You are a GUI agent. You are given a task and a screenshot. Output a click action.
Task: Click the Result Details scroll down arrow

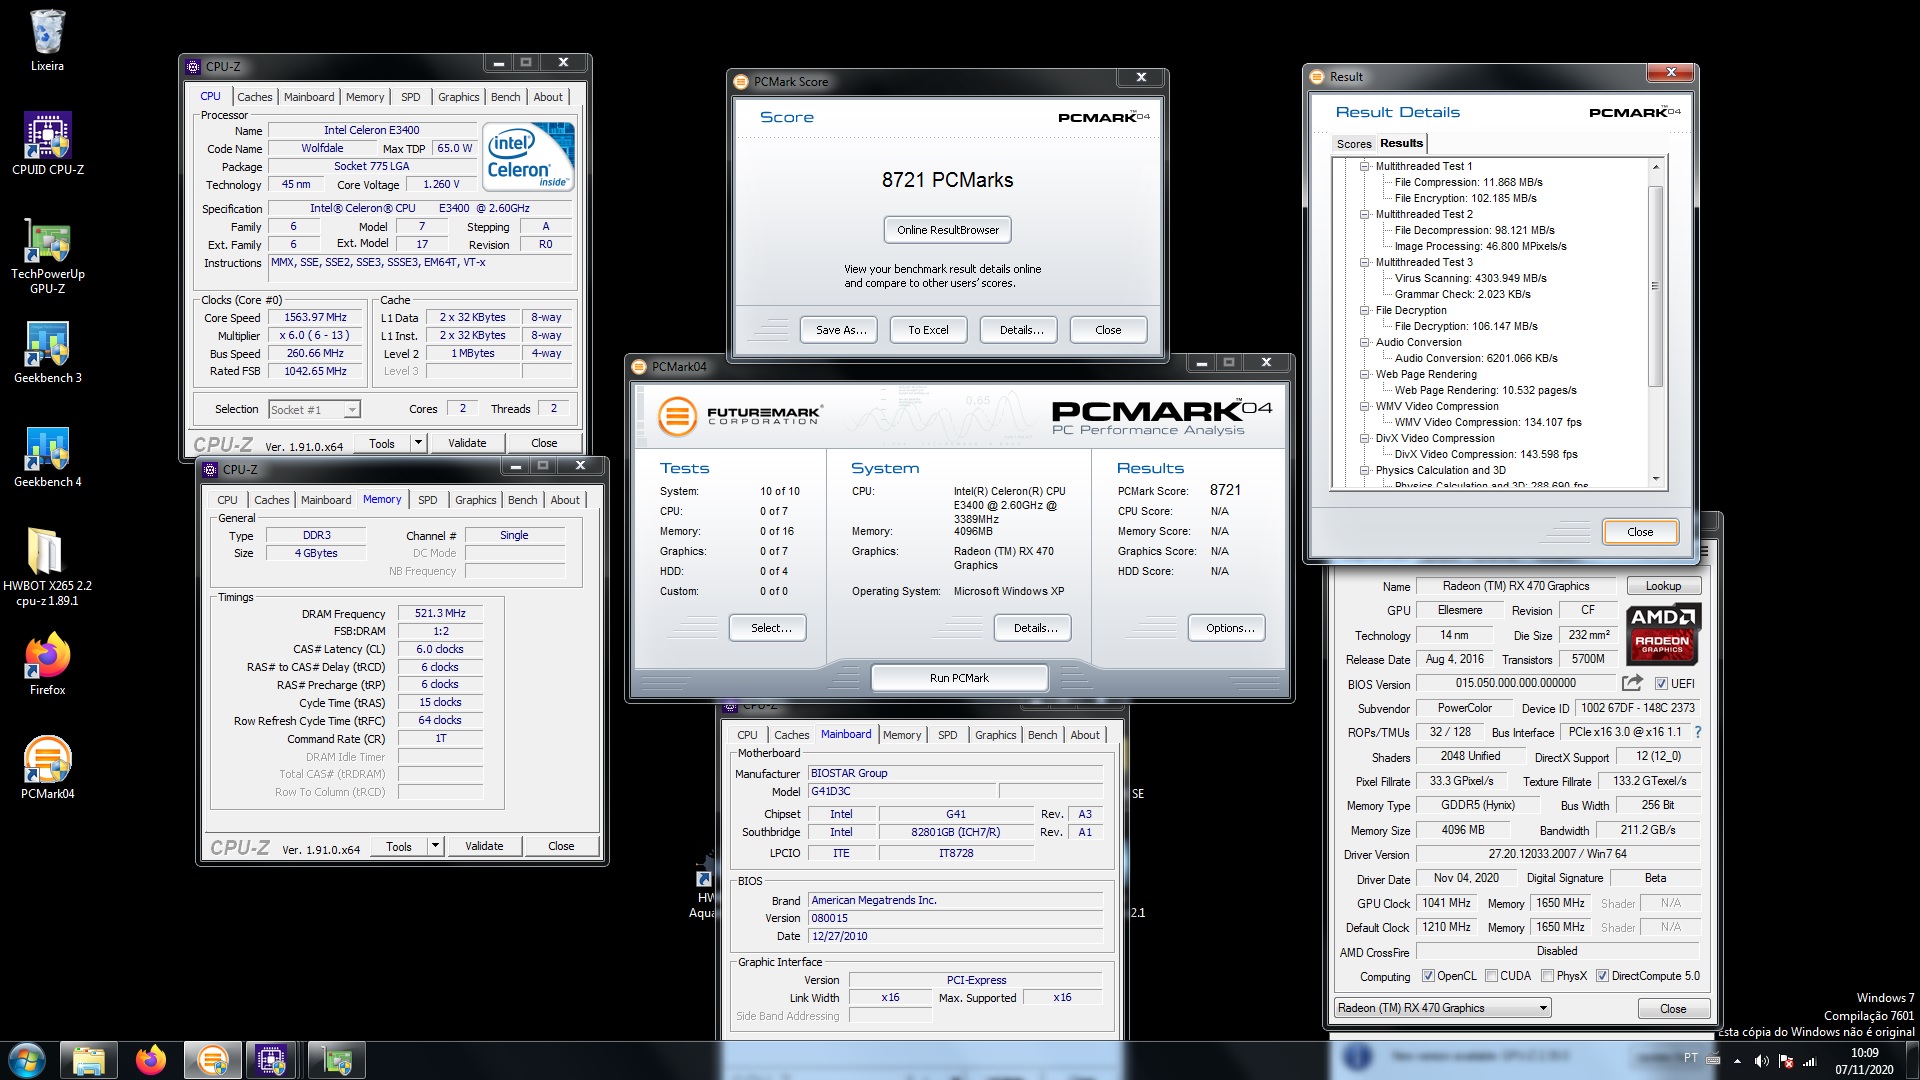click(1656, 479)
